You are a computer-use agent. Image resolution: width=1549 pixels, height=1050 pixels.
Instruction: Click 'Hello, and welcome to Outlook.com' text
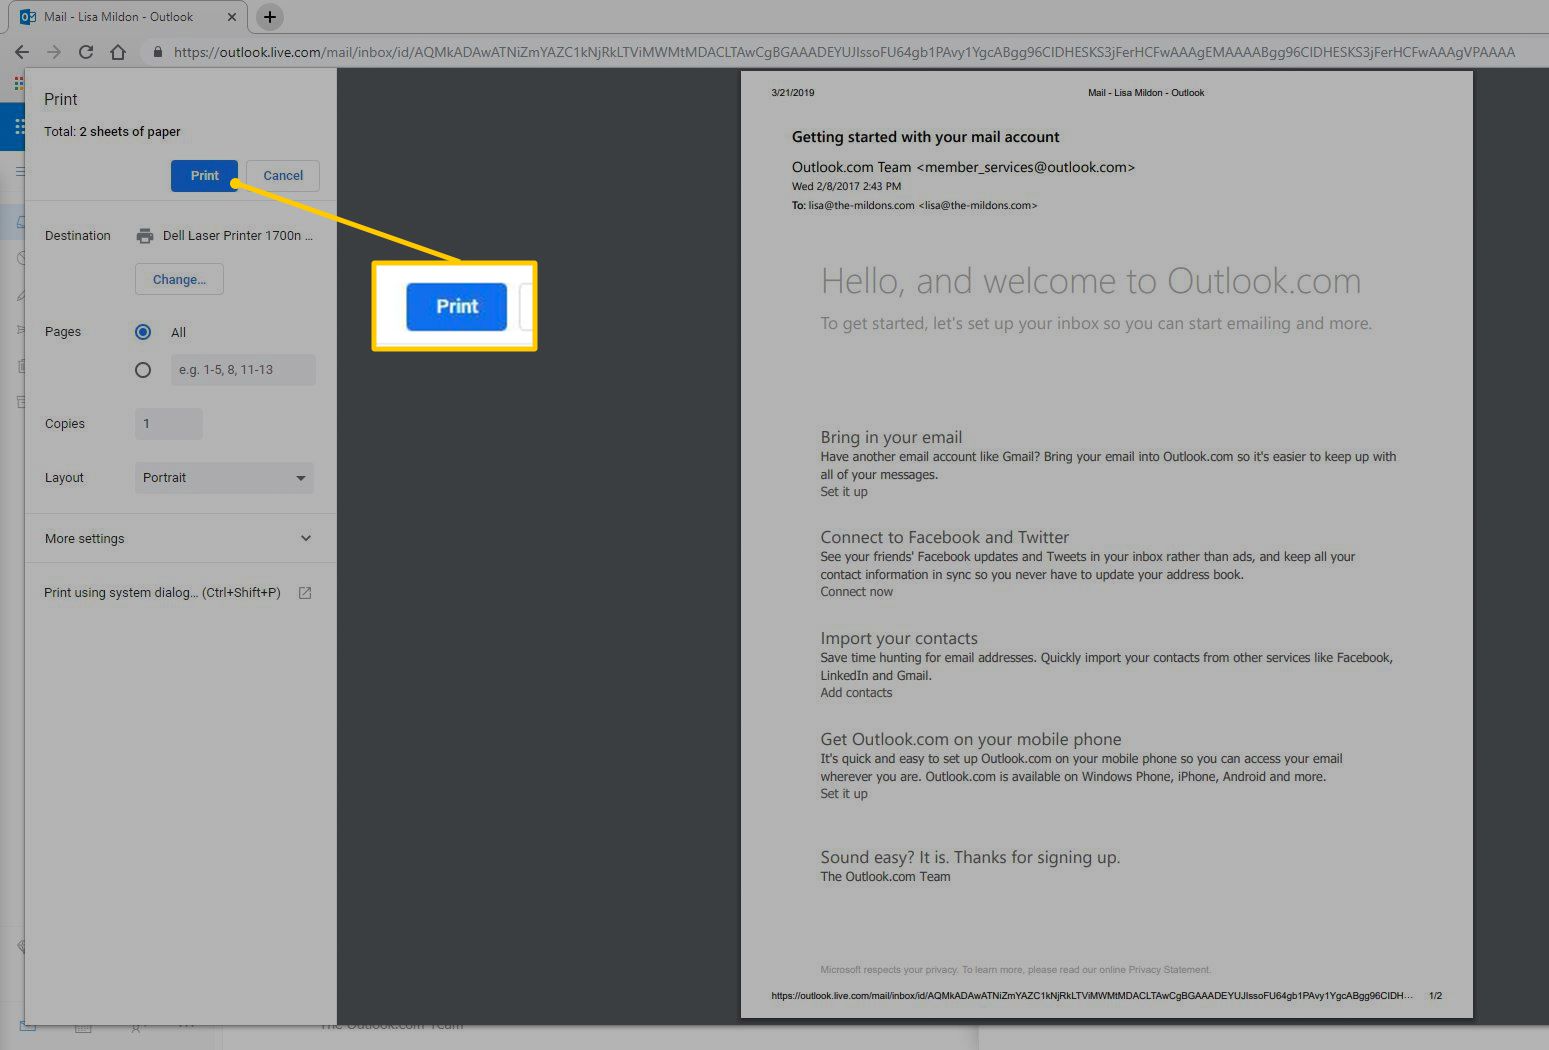[1091, 282]
